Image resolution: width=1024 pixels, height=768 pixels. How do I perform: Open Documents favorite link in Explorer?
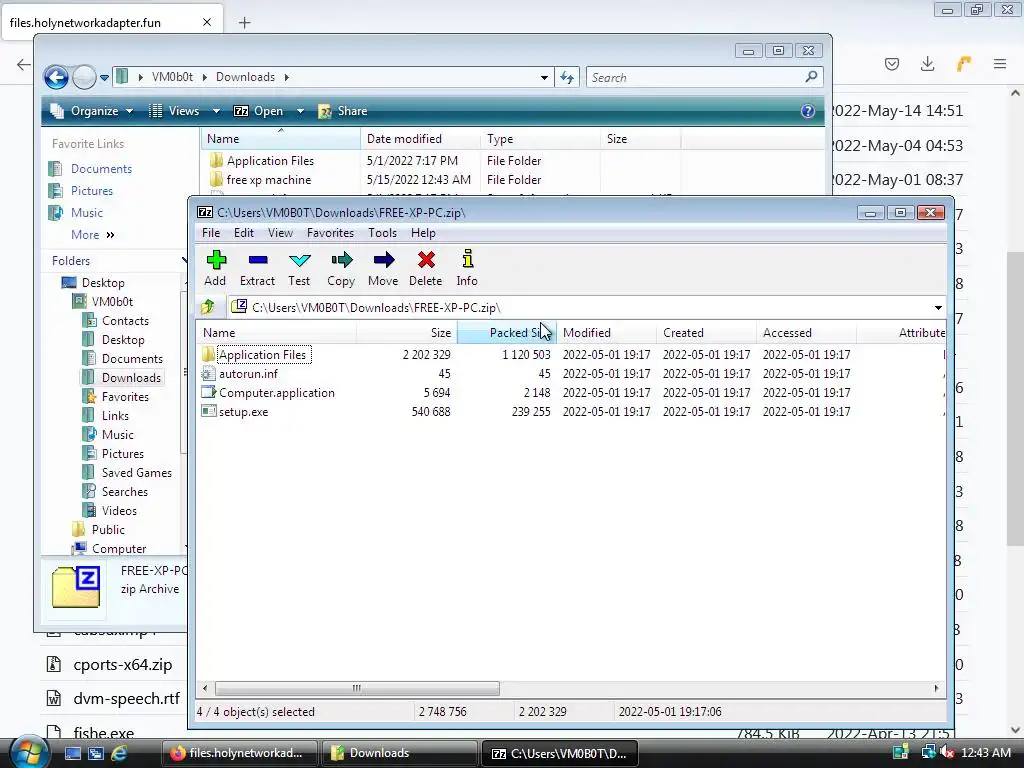pyautogui.click(x=101, y=168)
